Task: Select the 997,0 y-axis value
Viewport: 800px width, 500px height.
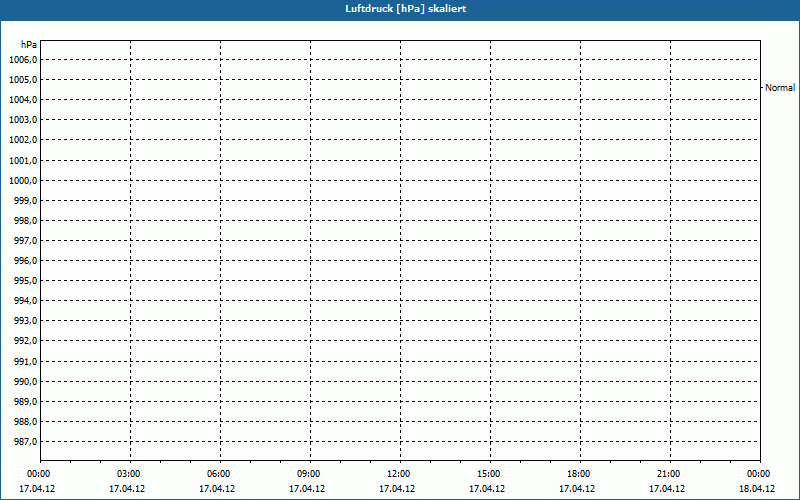Action: click(x=26, y=241)
